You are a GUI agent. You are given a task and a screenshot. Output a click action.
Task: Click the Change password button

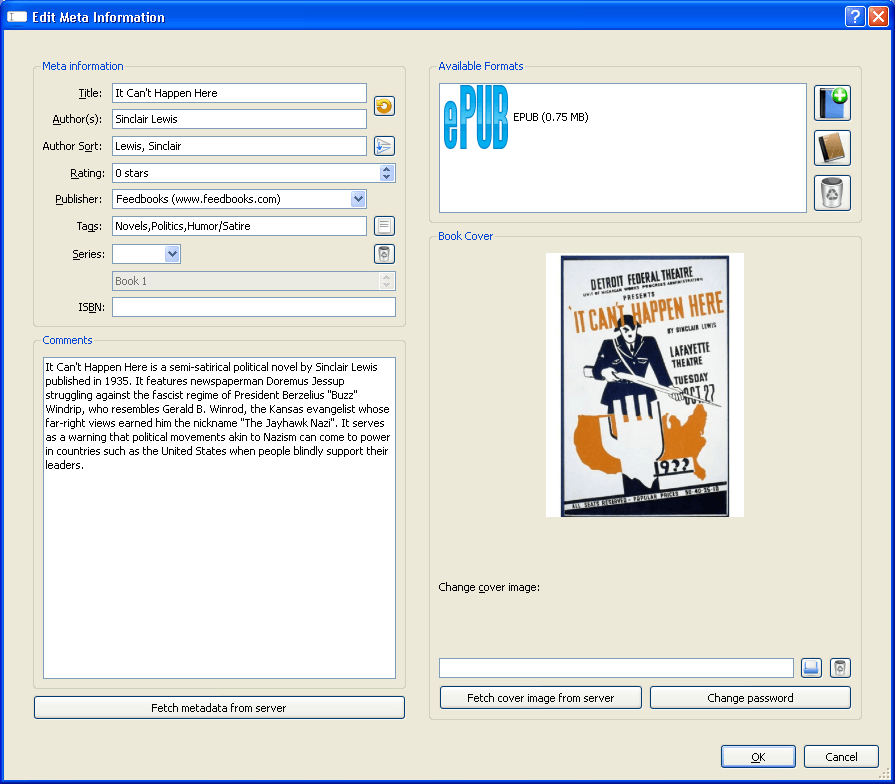point(750,698)
